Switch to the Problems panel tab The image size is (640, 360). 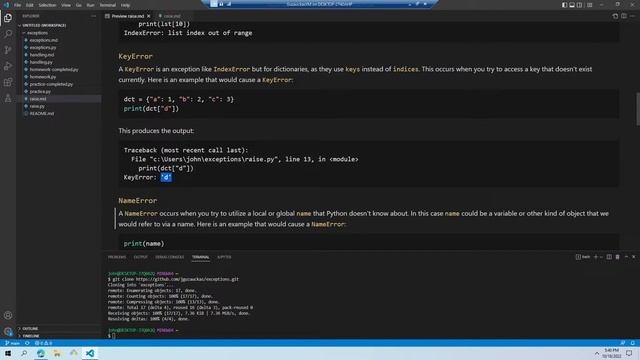pos(117,257)
